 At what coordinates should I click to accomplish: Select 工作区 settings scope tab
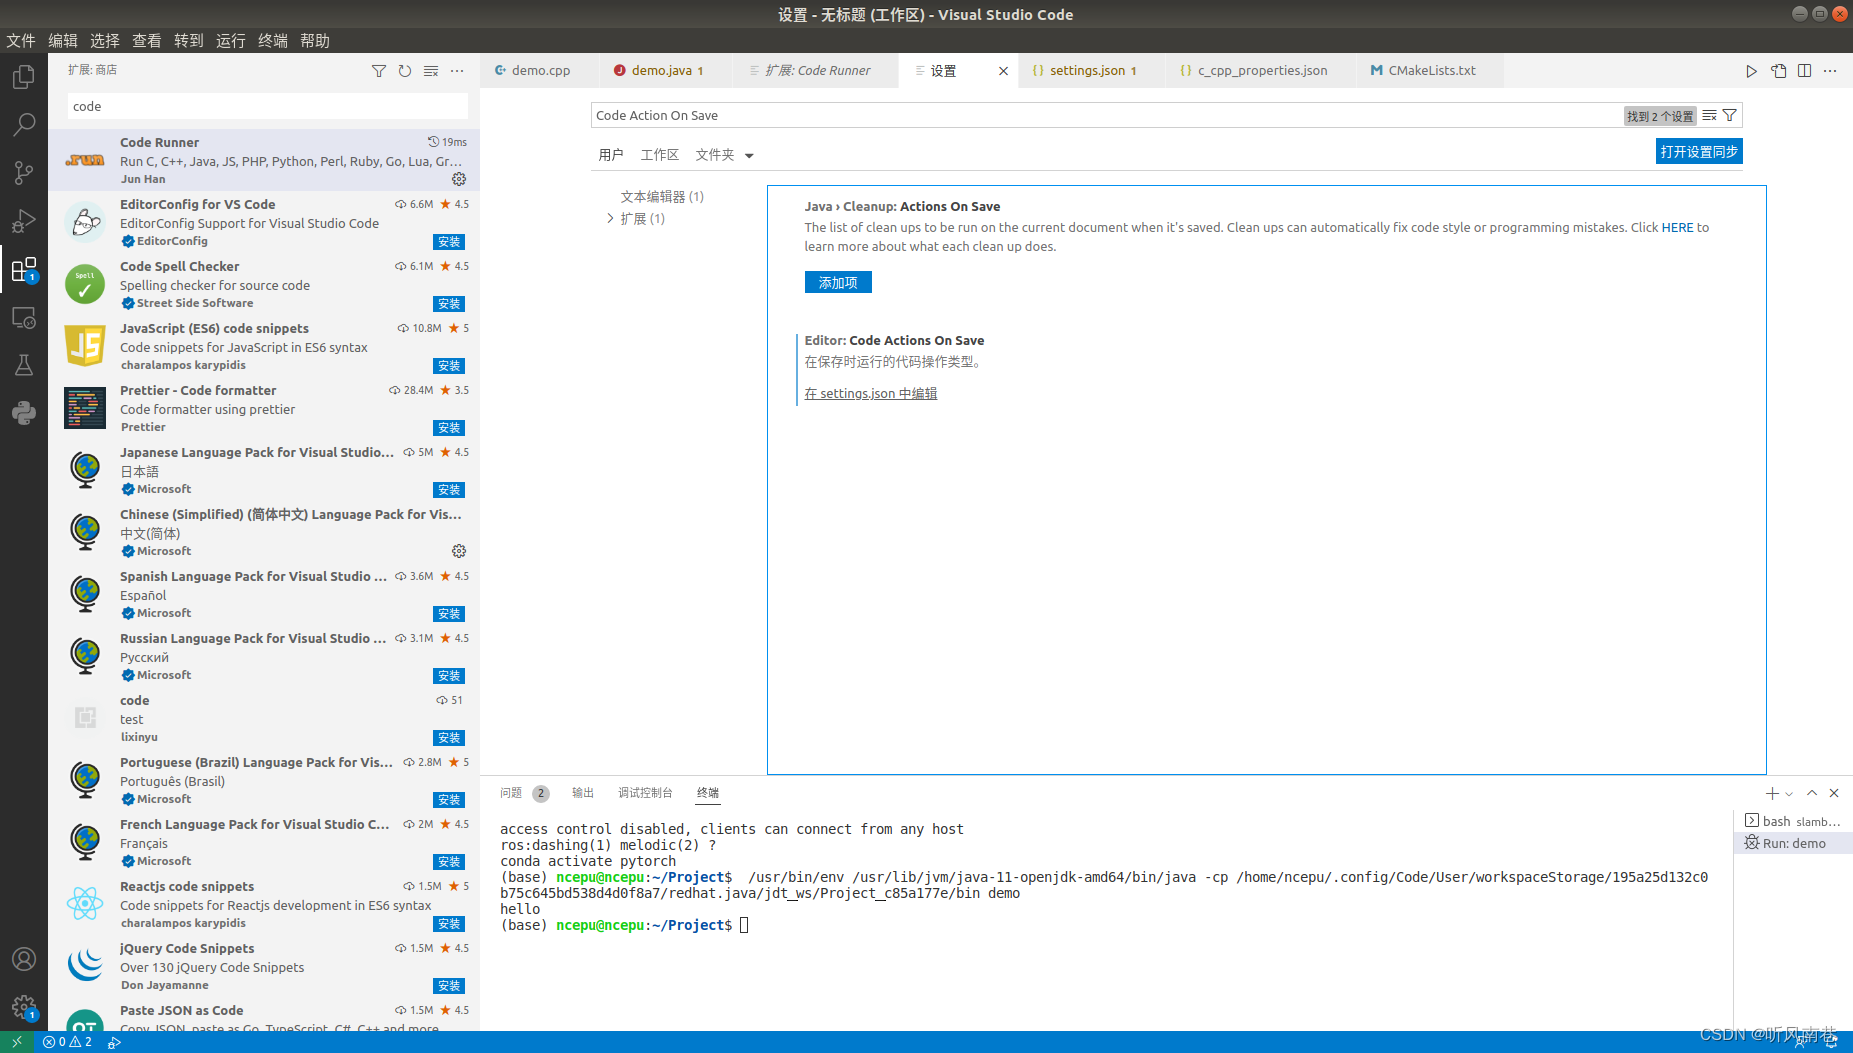click(x=659, y=155)
